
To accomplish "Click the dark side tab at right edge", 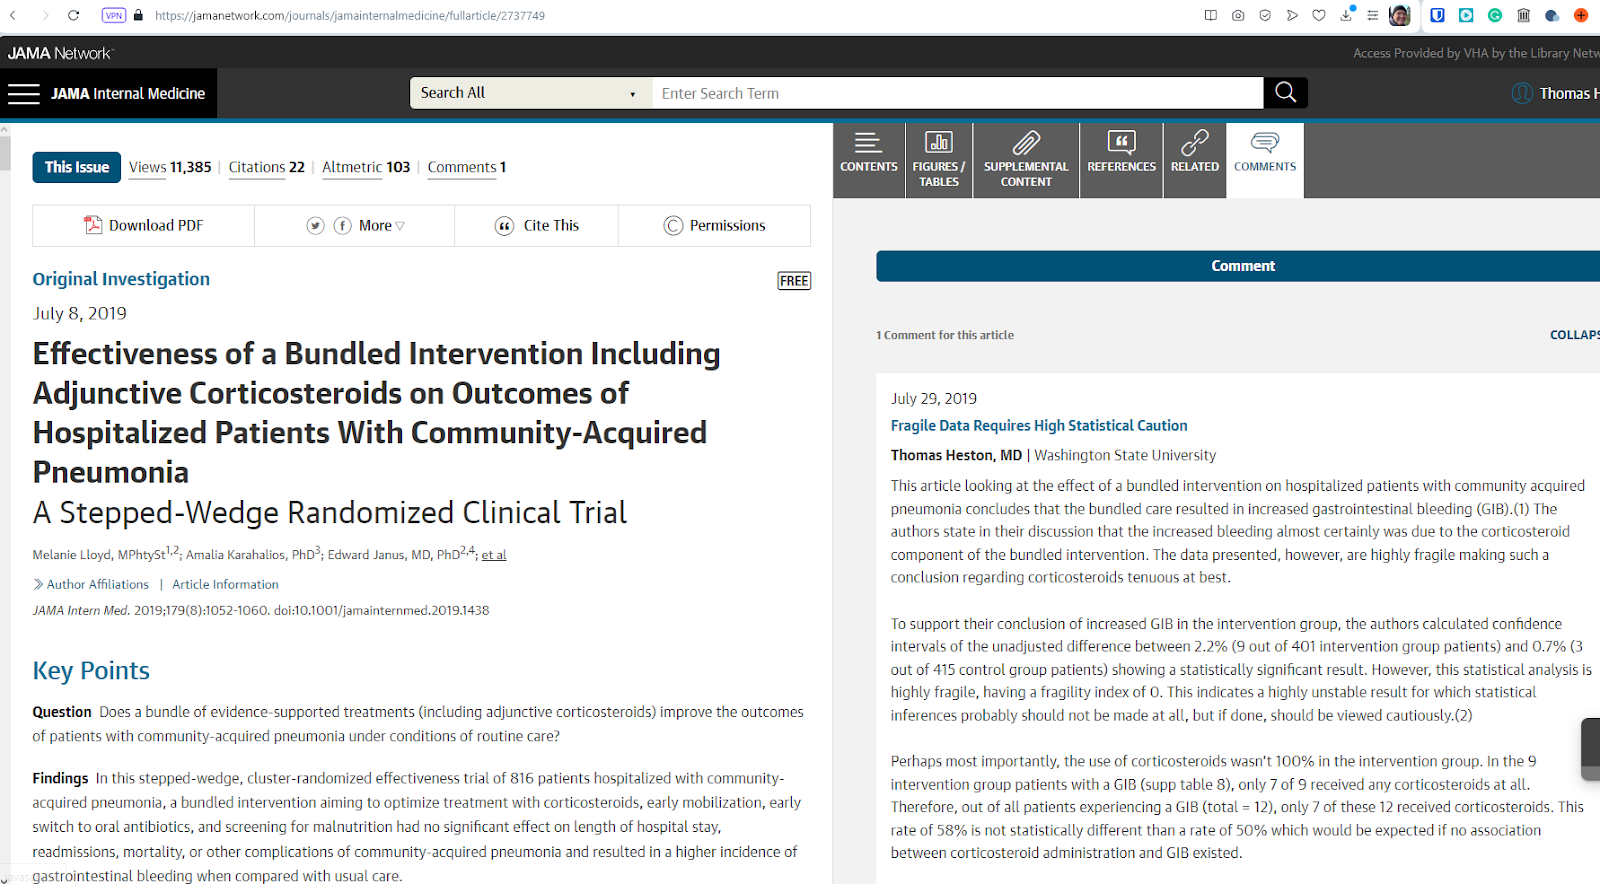I will [1590, 749].
